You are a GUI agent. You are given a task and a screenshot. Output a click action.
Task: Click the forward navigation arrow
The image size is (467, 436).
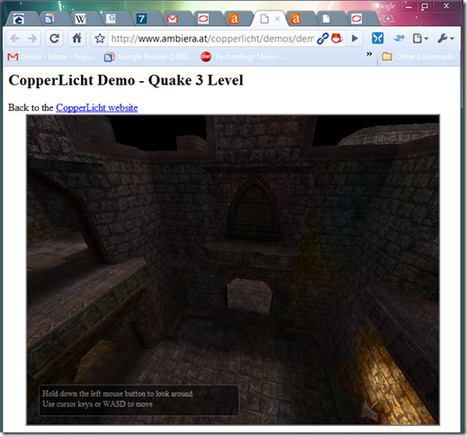click(x=32, y=39)
